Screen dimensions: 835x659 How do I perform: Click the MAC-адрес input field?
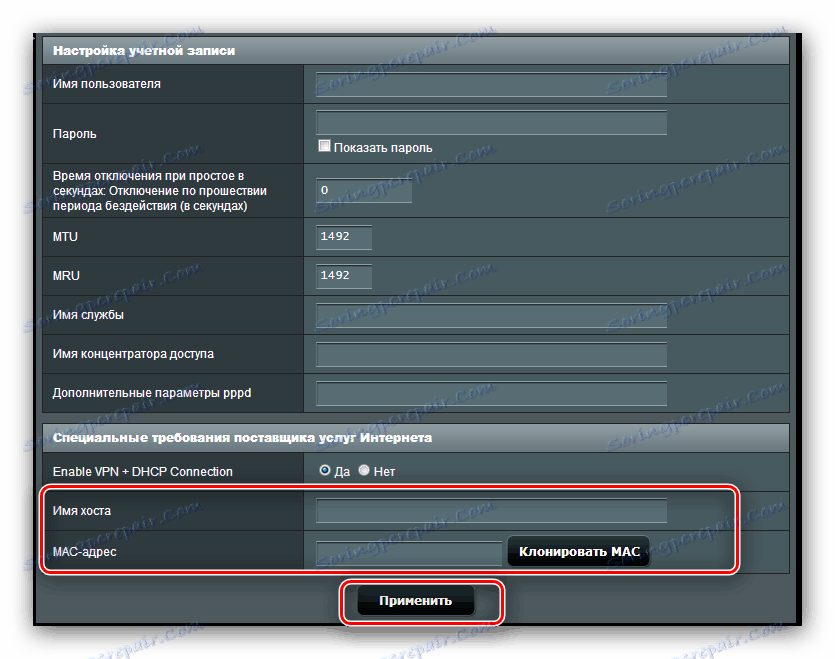click(x=408, y=551)
